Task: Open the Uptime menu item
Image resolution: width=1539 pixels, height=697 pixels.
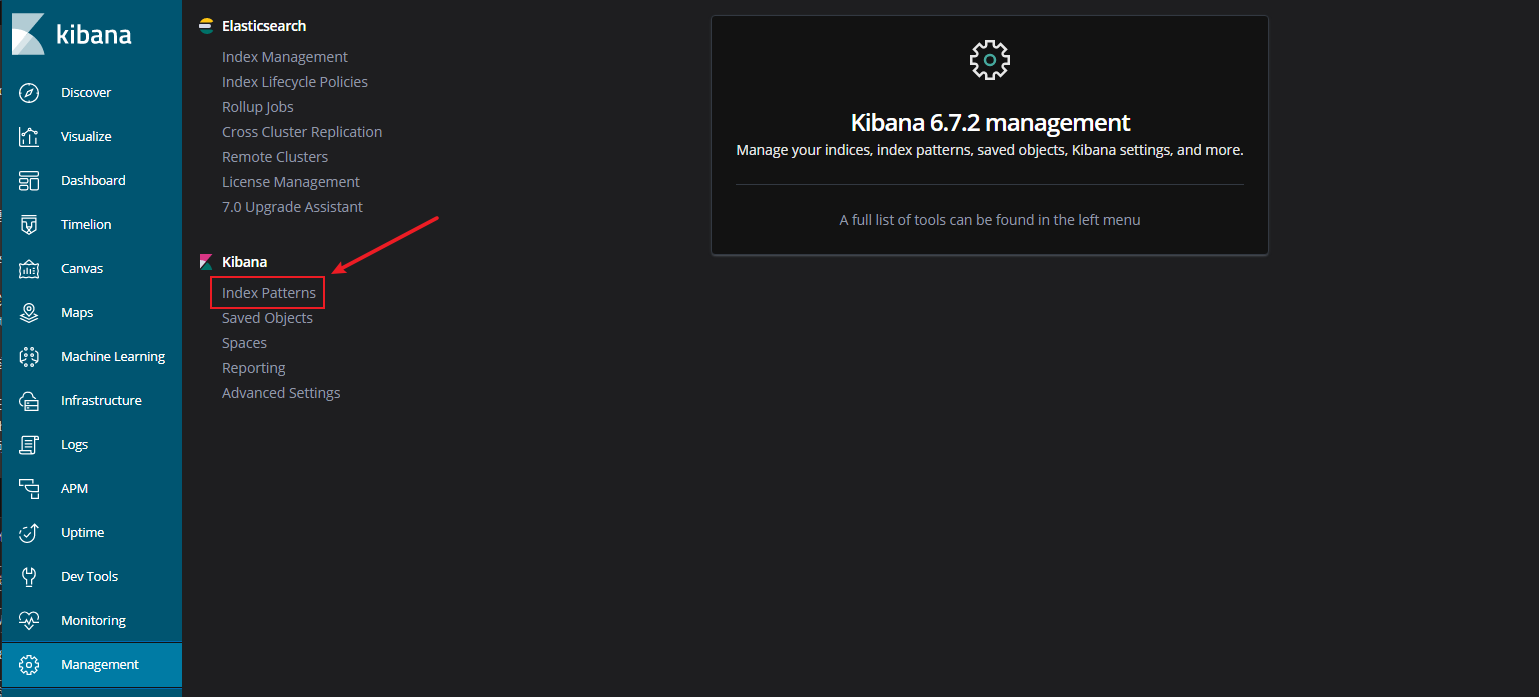Action: click(82, 533)
